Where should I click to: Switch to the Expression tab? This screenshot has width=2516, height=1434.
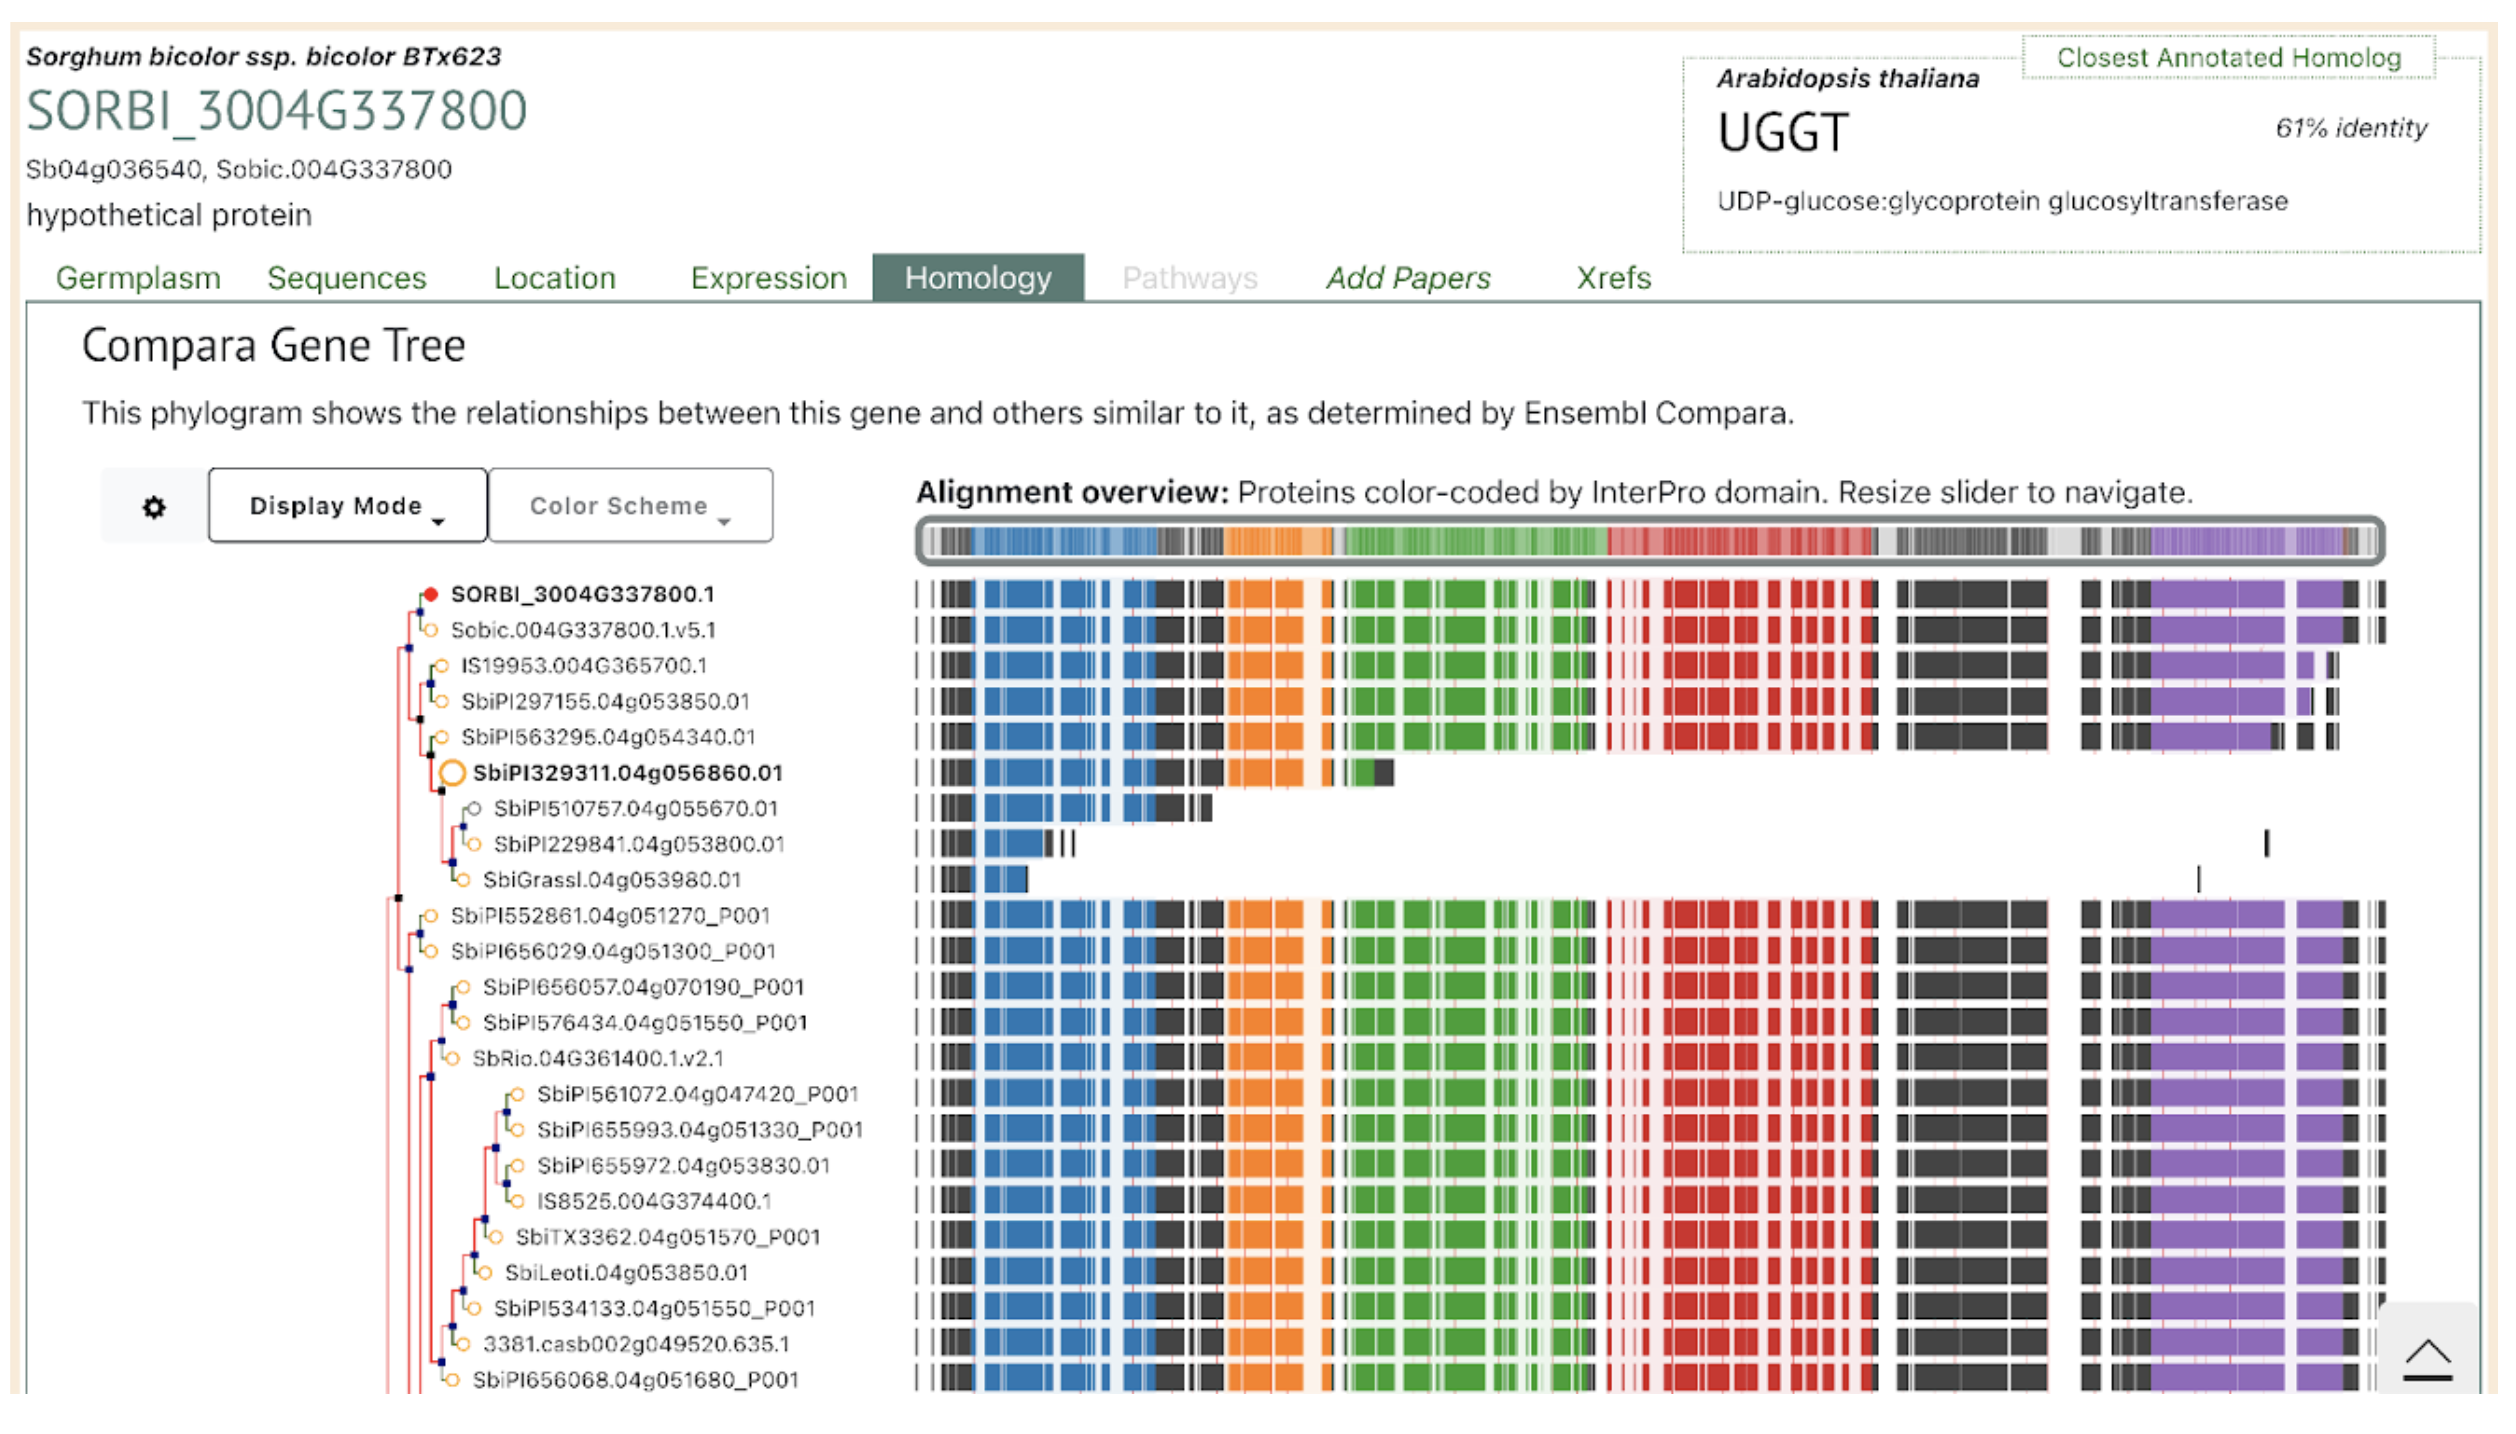tap(768, 278)
